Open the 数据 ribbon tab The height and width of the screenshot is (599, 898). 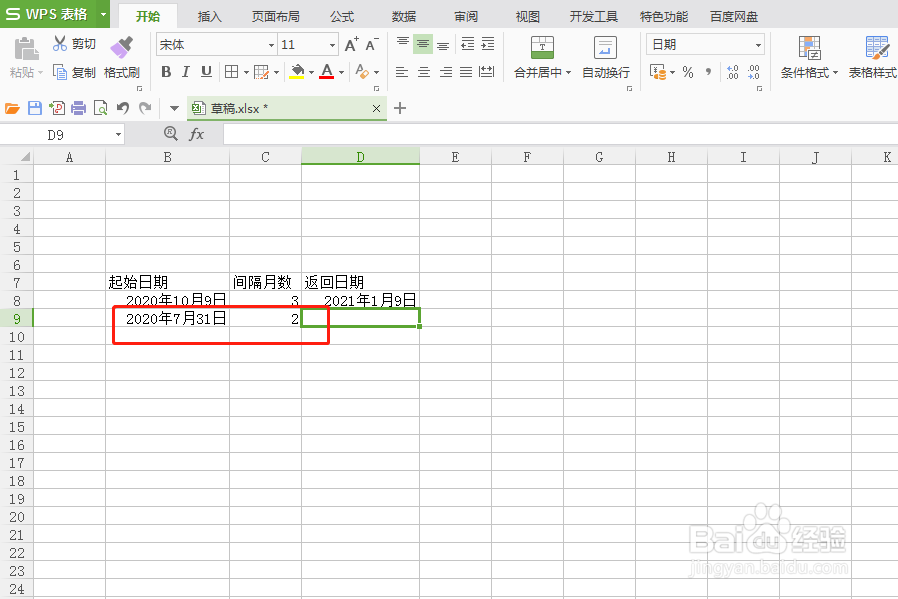click(x=402, y=15)
